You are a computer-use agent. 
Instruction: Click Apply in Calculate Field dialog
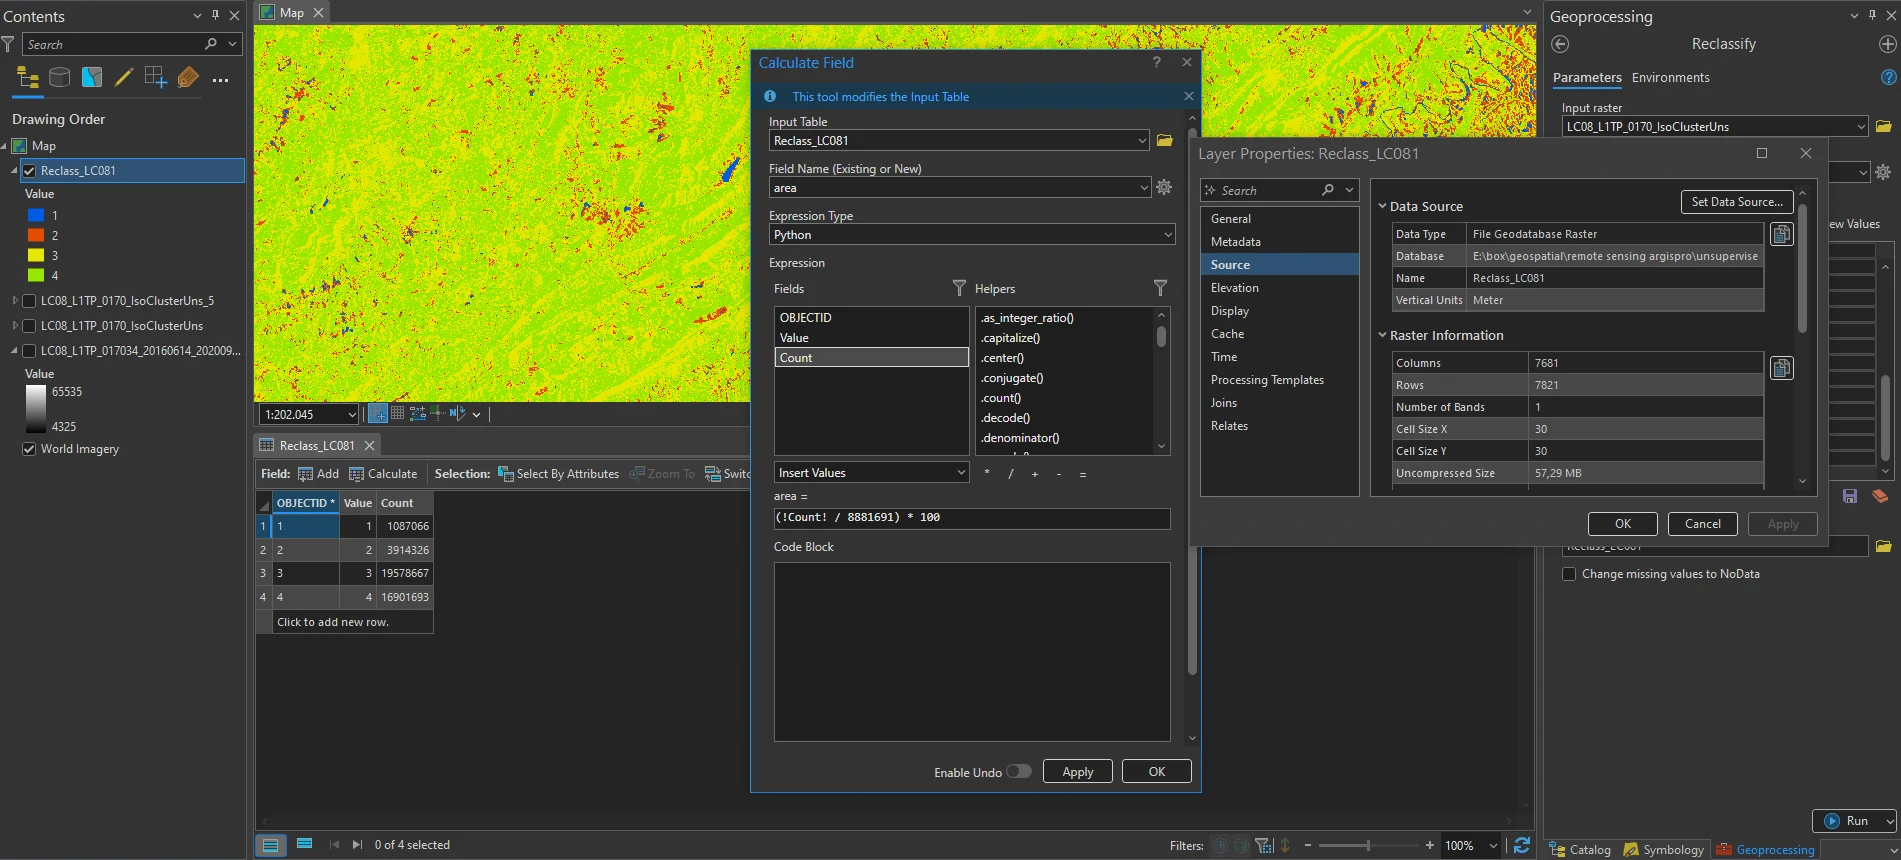point(1078,772)
